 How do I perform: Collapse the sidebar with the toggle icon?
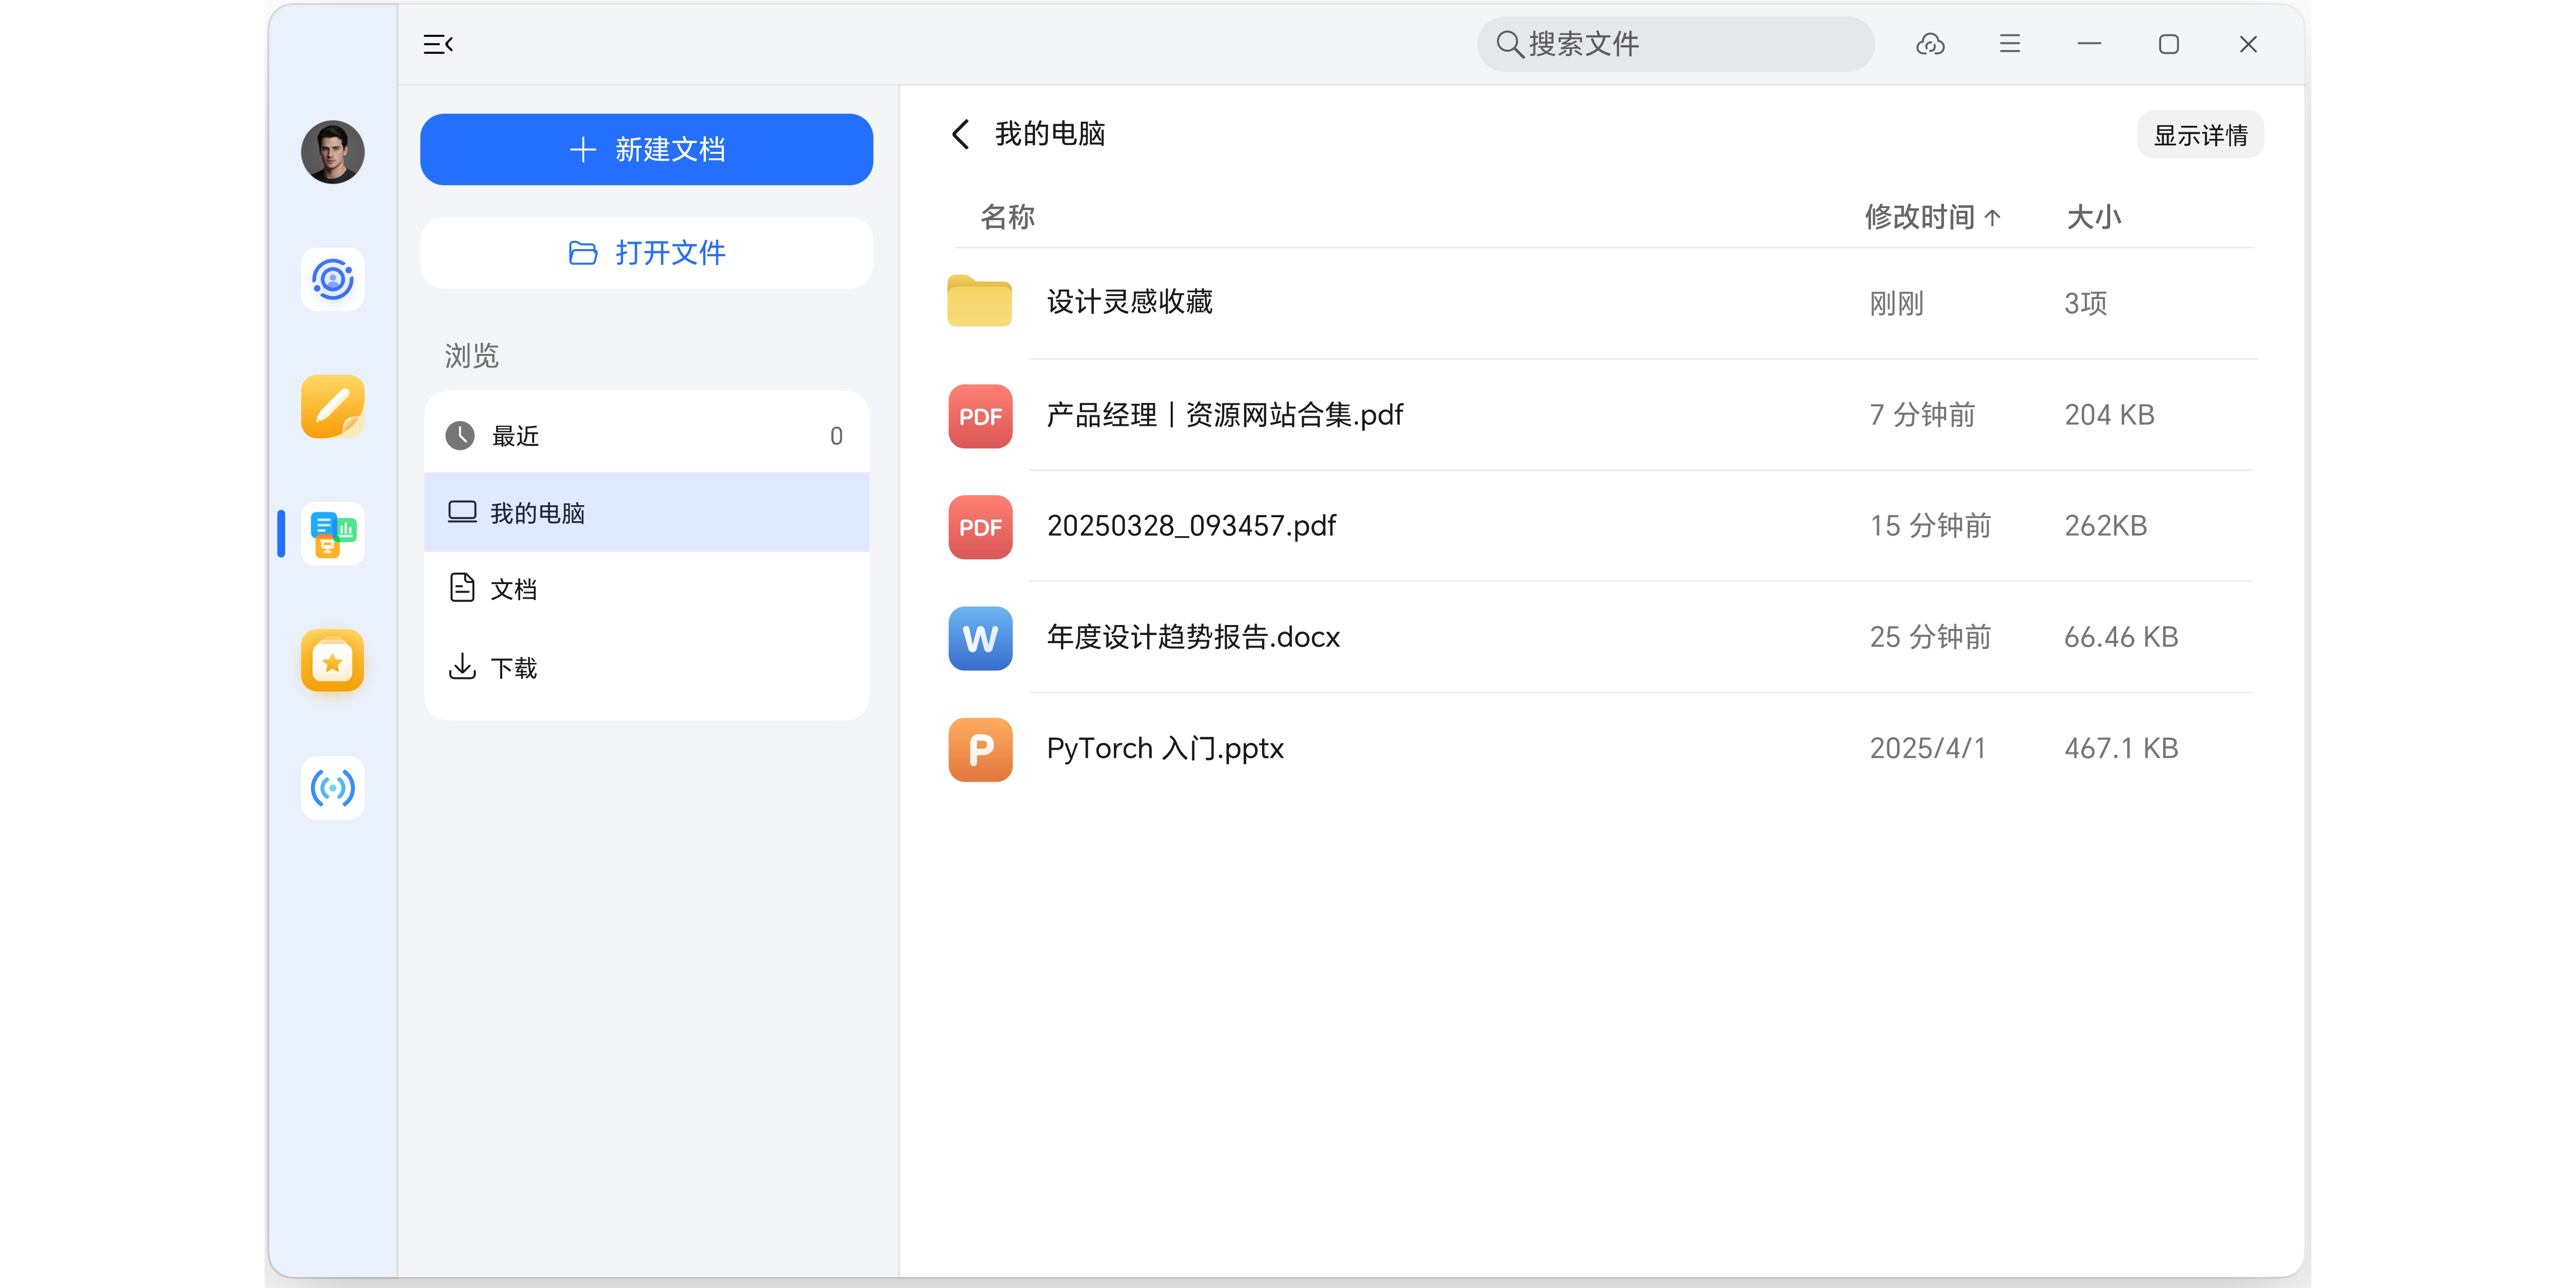[x=438, y=44]
